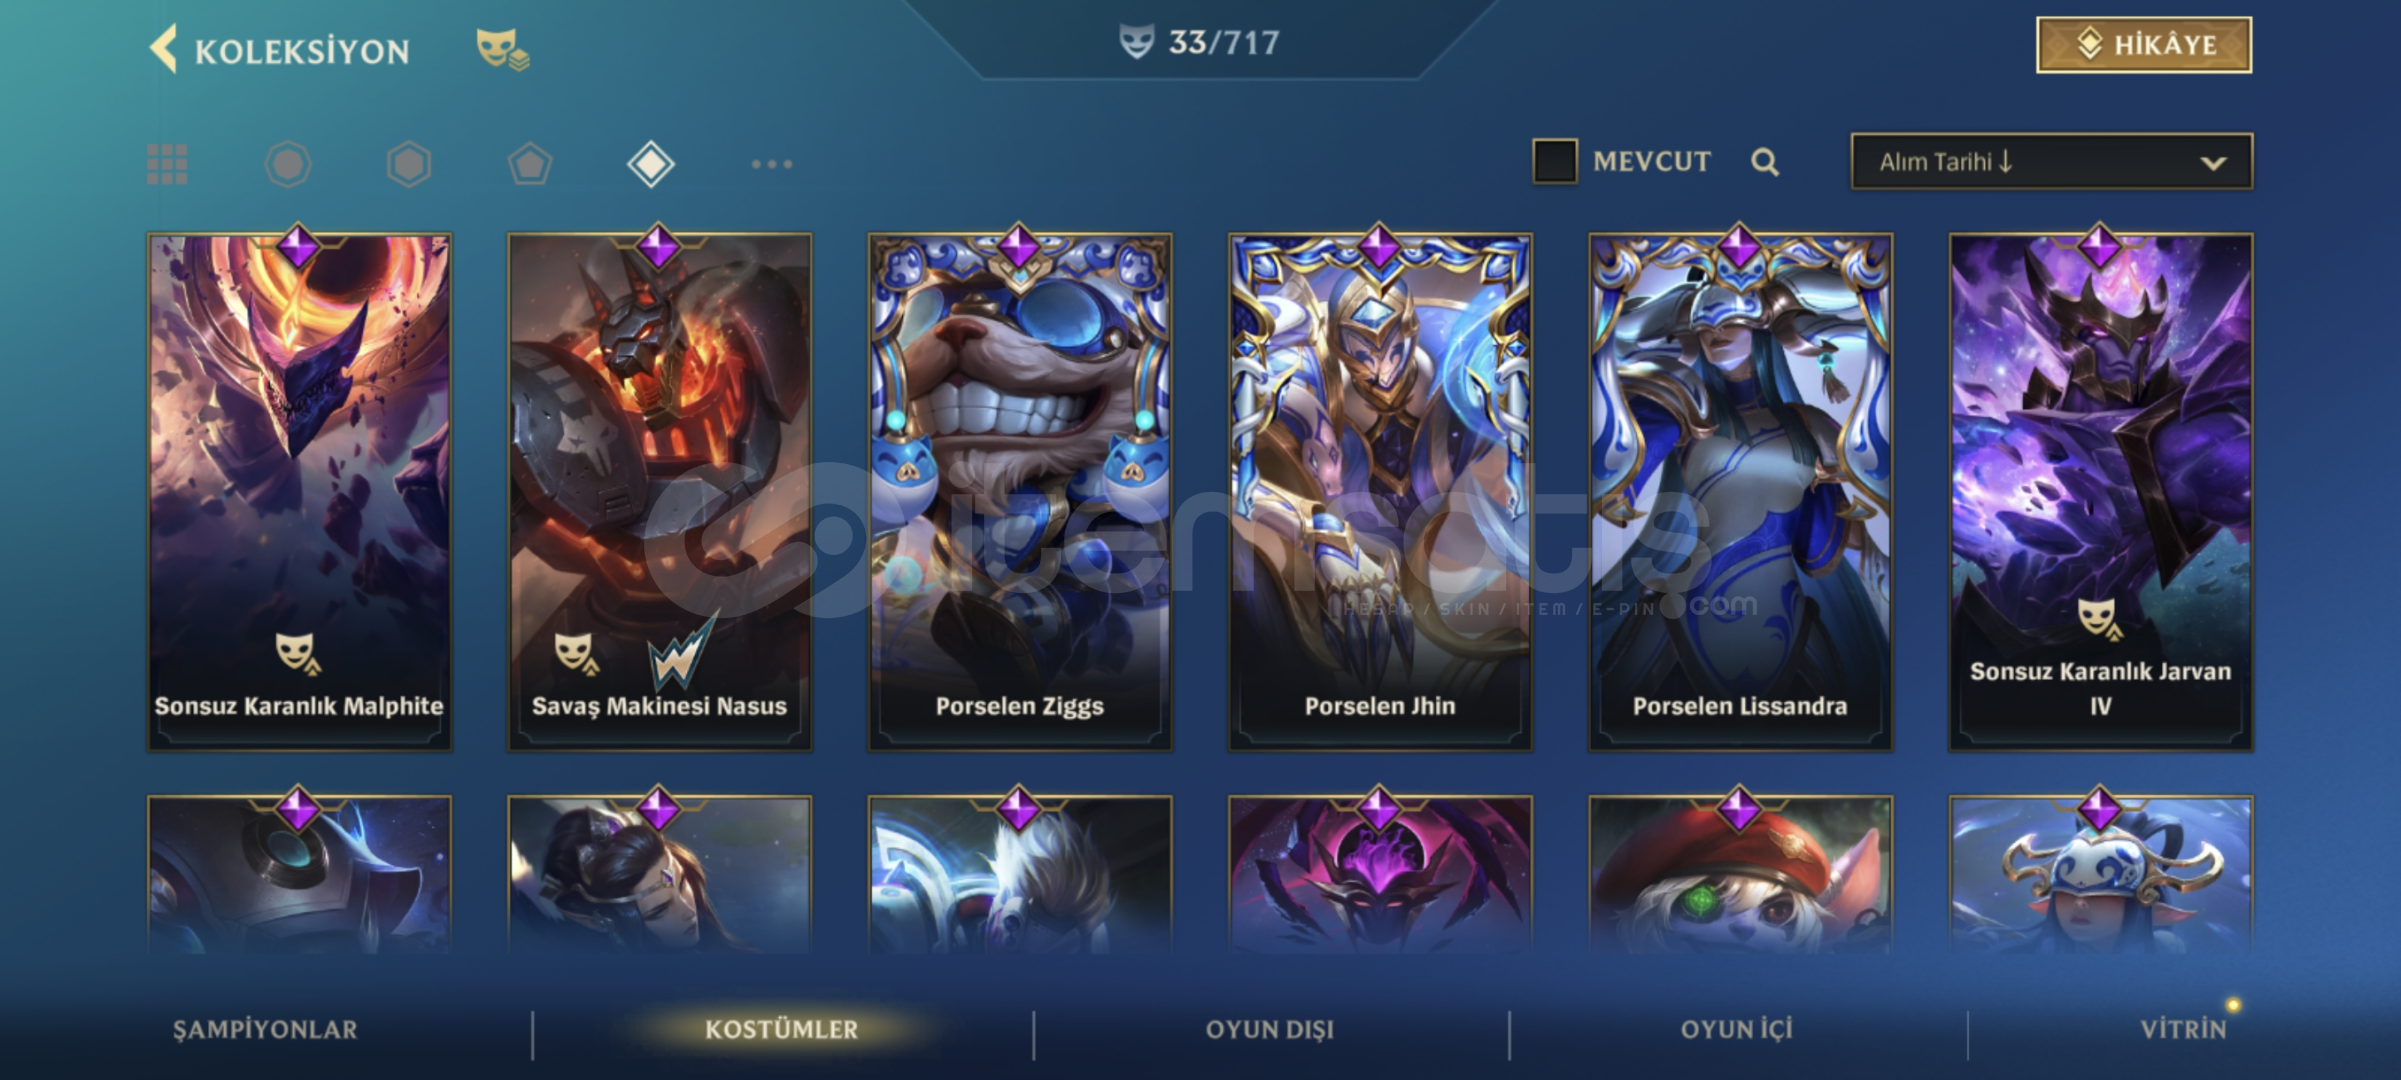Select the first circular rarity filter icon
Screen dimensions: 2401x1080
pos(288,164)
